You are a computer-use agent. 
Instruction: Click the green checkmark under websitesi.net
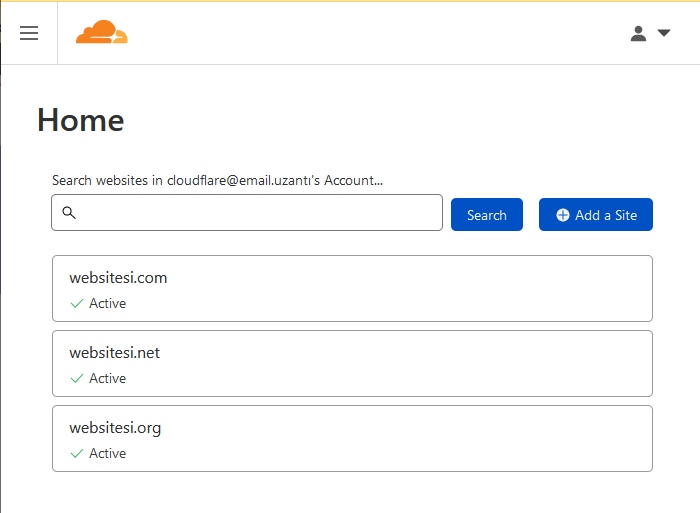click(77, 379)
